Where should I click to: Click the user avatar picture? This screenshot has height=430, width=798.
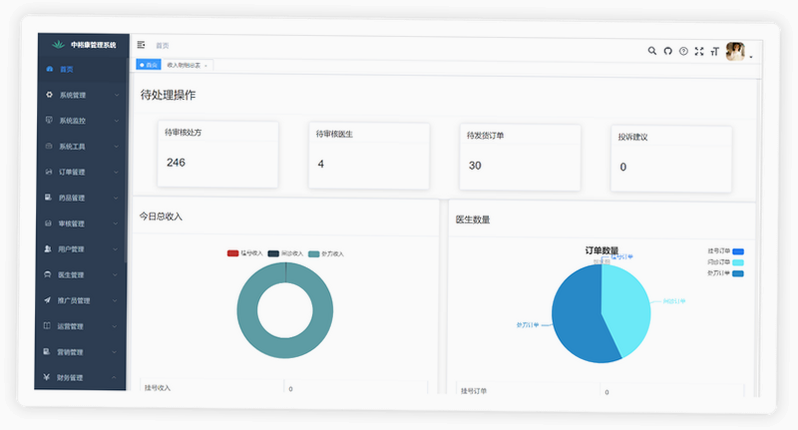point(735,51)
